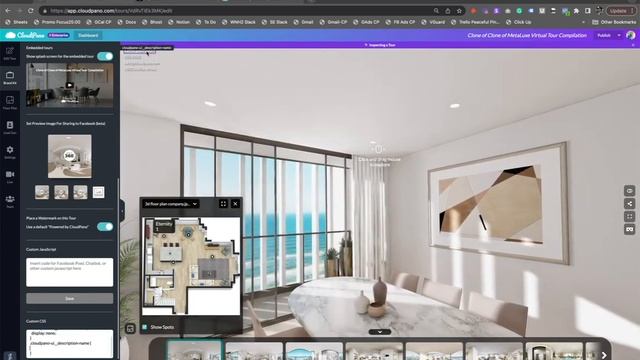
Task: Select the fourth scene in thumbnail strip
Action: tap(374, 351)
